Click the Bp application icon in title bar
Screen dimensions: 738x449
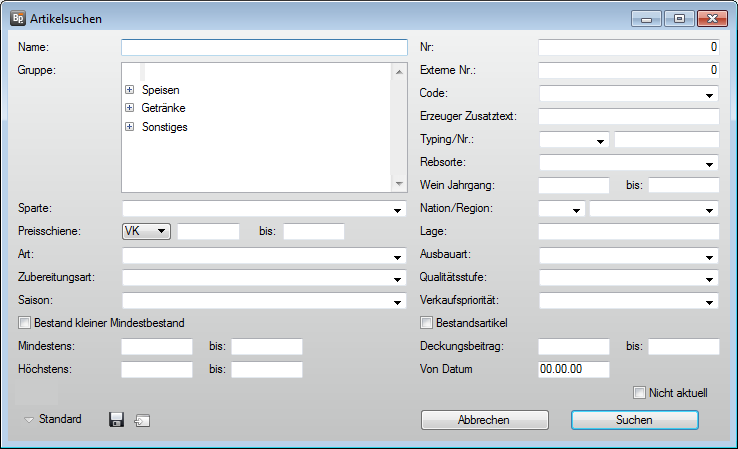(x=17, y=19)
